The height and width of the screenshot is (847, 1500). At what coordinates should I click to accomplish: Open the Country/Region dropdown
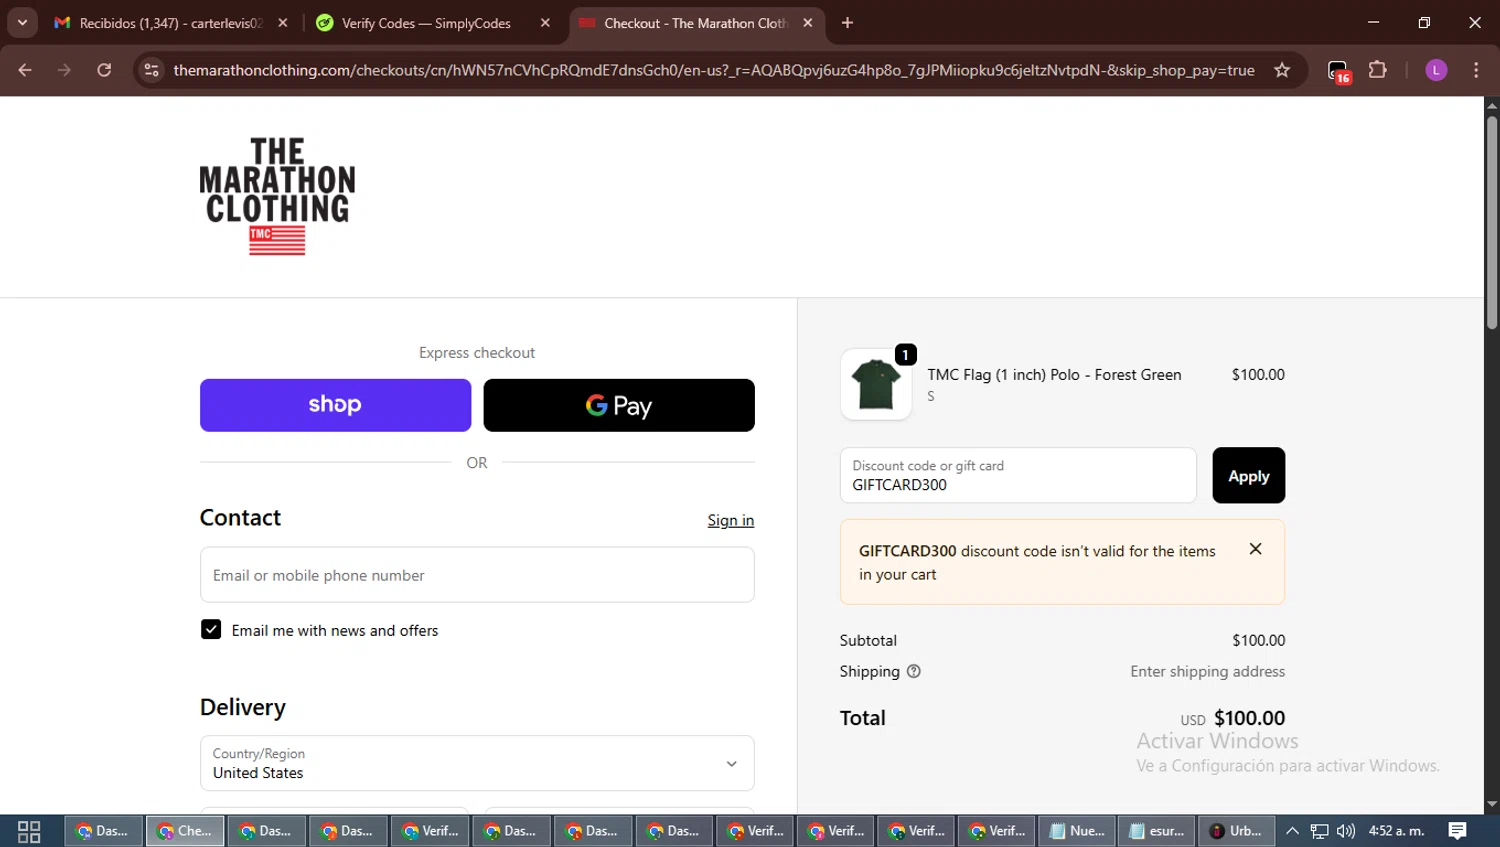477,763
